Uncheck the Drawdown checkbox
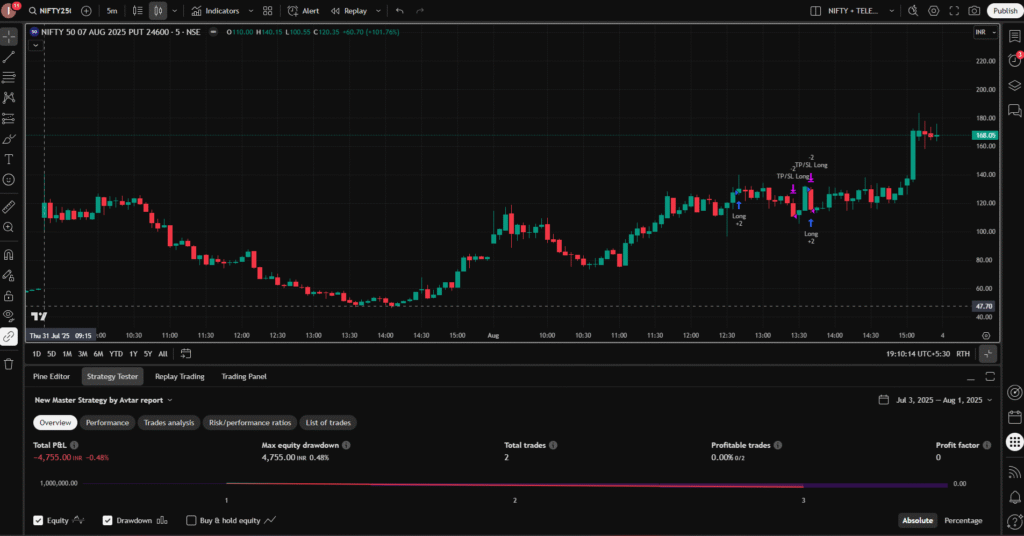Screen dimensions: 1024x536 coord(108,520)
